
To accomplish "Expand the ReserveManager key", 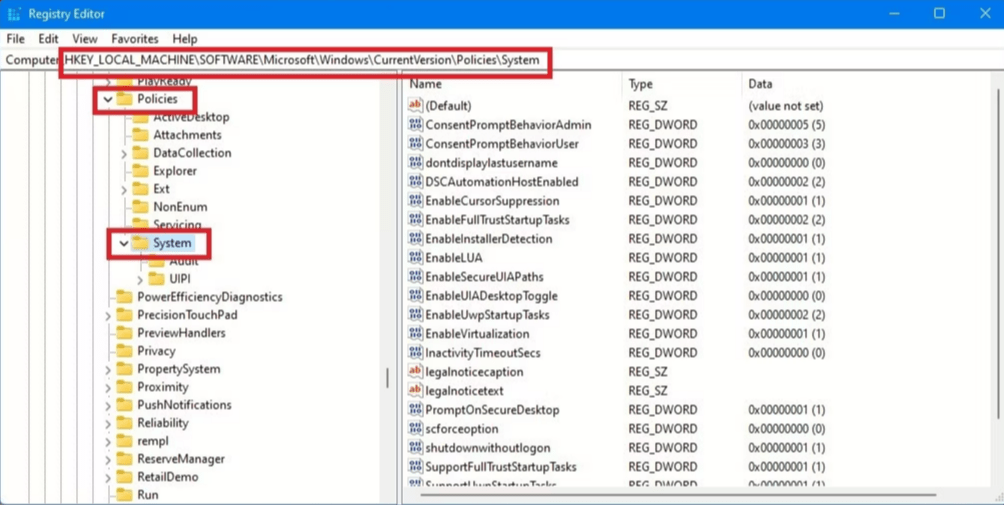I will point(108,460).
